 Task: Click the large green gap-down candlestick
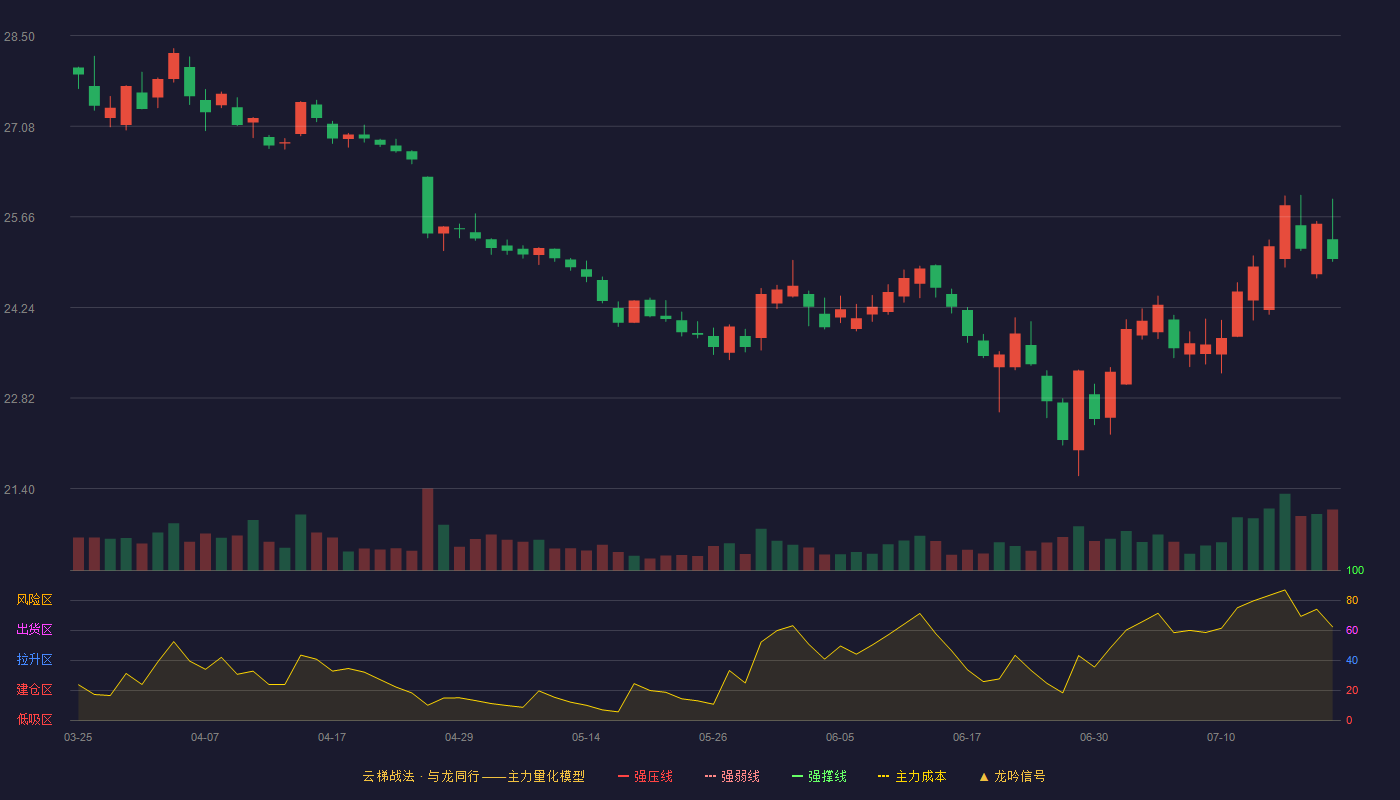click(x=427, y=205)
